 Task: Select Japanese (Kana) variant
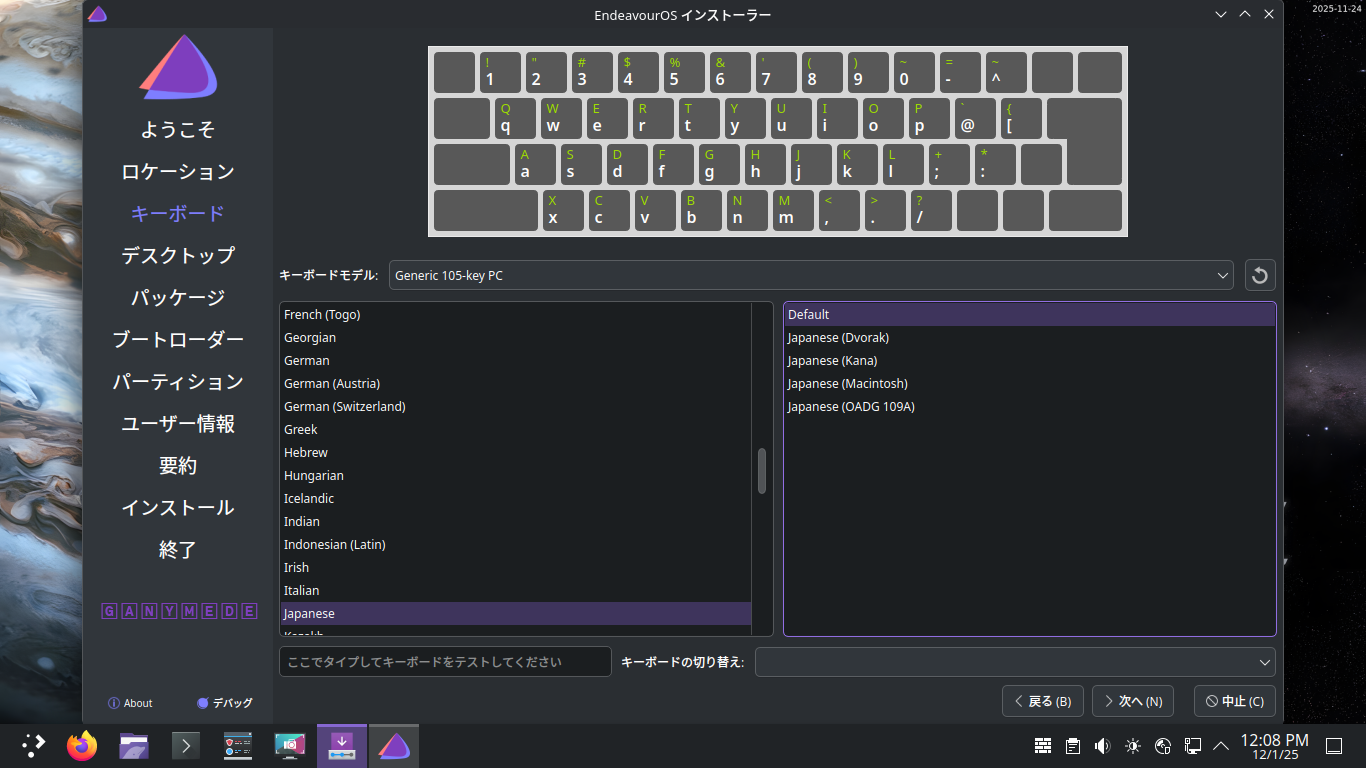tap(1030, 360)
